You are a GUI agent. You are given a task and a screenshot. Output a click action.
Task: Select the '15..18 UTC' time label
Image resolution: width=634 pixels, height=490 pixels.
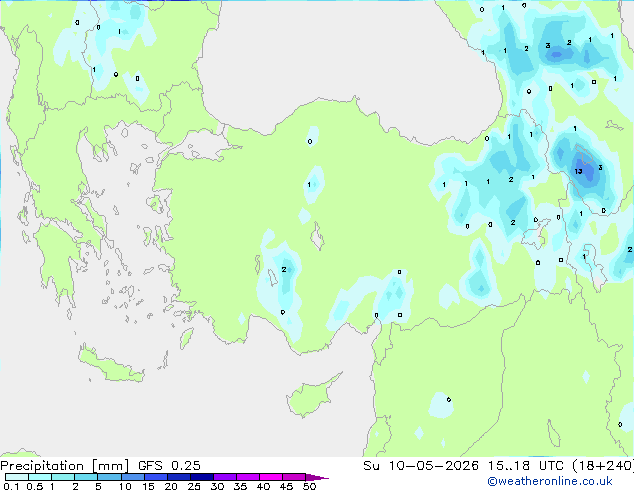point(525,466)
